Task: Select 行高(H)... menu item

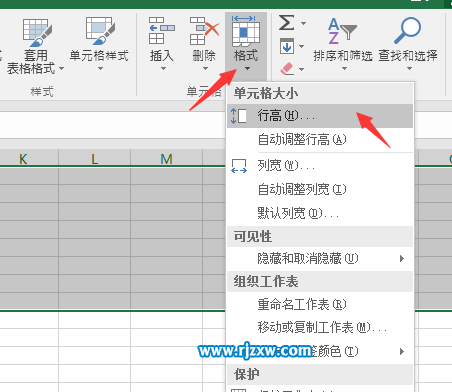Action: [x=320, y=116]
